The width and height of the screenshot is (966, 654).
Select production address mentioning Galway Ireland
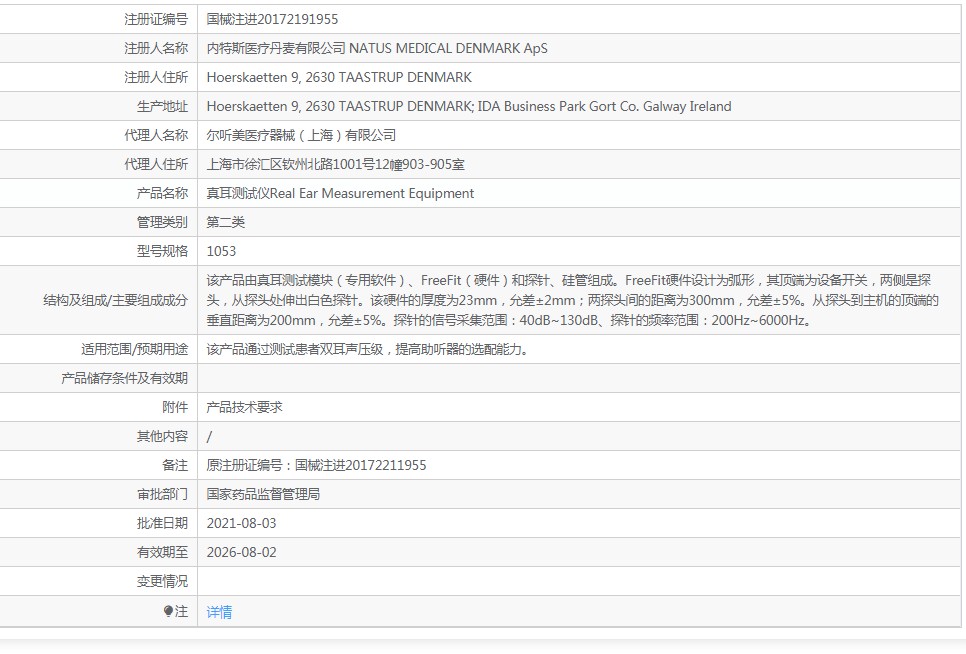pyautogui.click(x=469, y=106)
